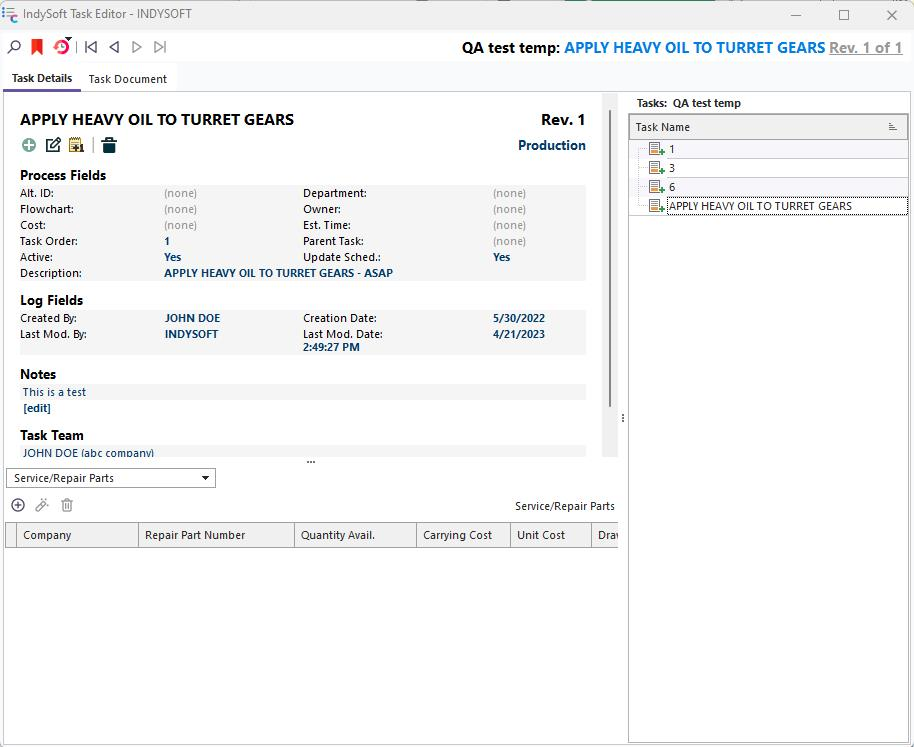Open the Task Name column options icon
914x747 pixels.
[x=892, y=127]
